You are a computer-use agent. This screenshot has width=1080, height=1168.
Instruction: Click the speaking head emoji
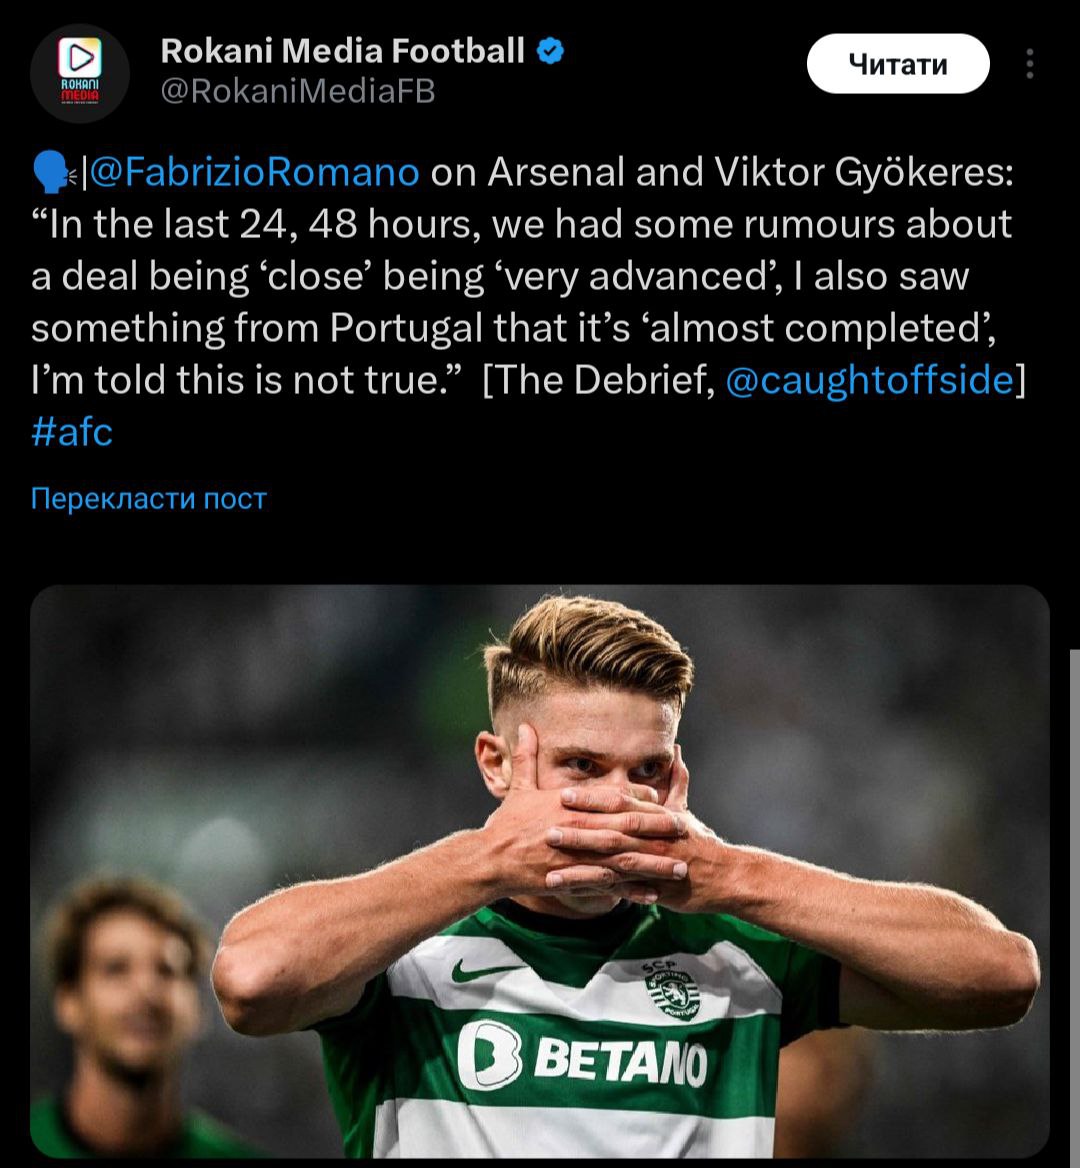tap(52, 174)
